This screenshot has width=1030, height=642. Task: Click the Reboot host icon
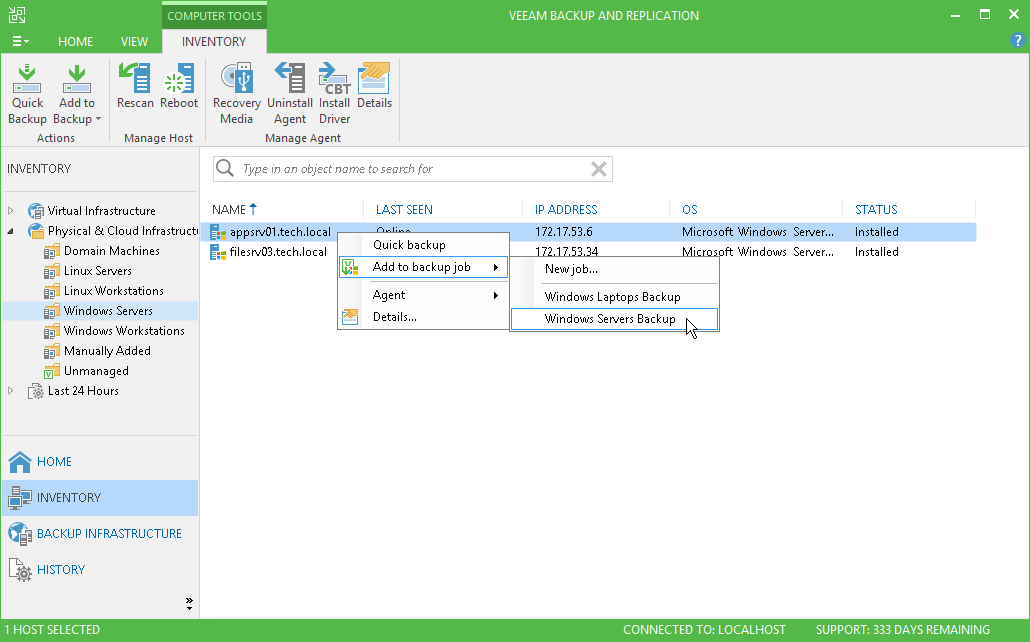(x=179, y=78)
